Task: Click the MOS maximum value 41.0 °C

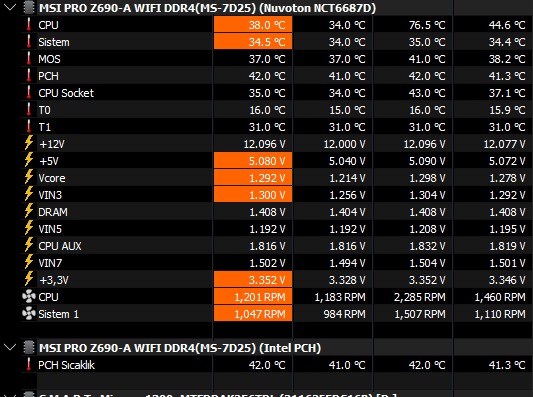Action: point(427,59)
